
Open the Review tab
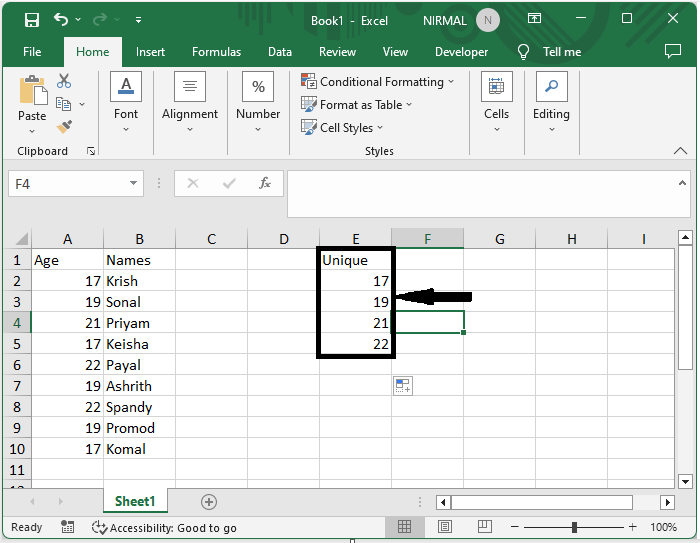[338, 52]
